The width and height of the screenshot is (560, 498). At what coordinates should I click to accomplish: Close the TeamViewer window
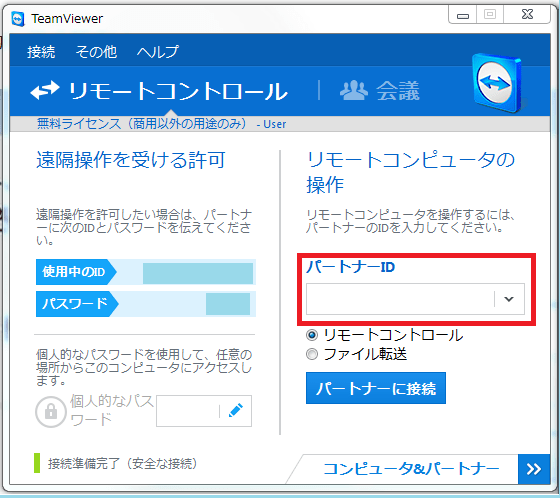[527, 14]
